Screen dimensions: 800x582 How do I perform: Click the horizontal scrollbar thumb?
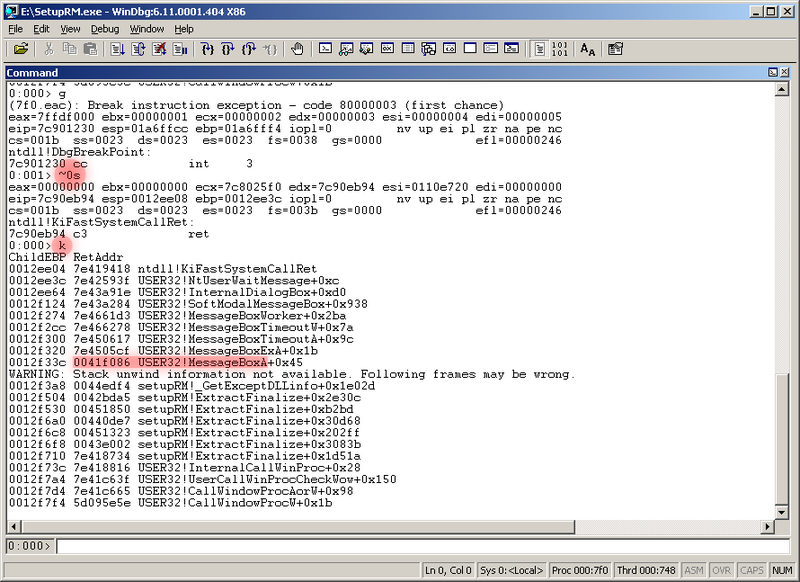298,526
